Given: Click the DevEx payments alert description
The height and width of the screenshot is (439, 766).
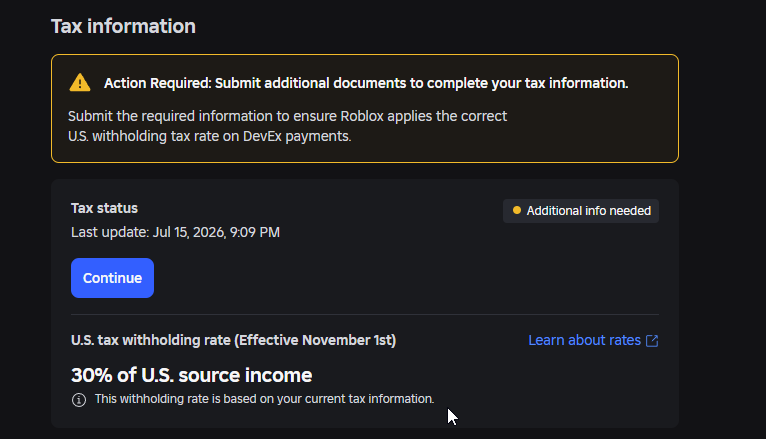Looking at the screenshot, I should (x=210, y=136).
